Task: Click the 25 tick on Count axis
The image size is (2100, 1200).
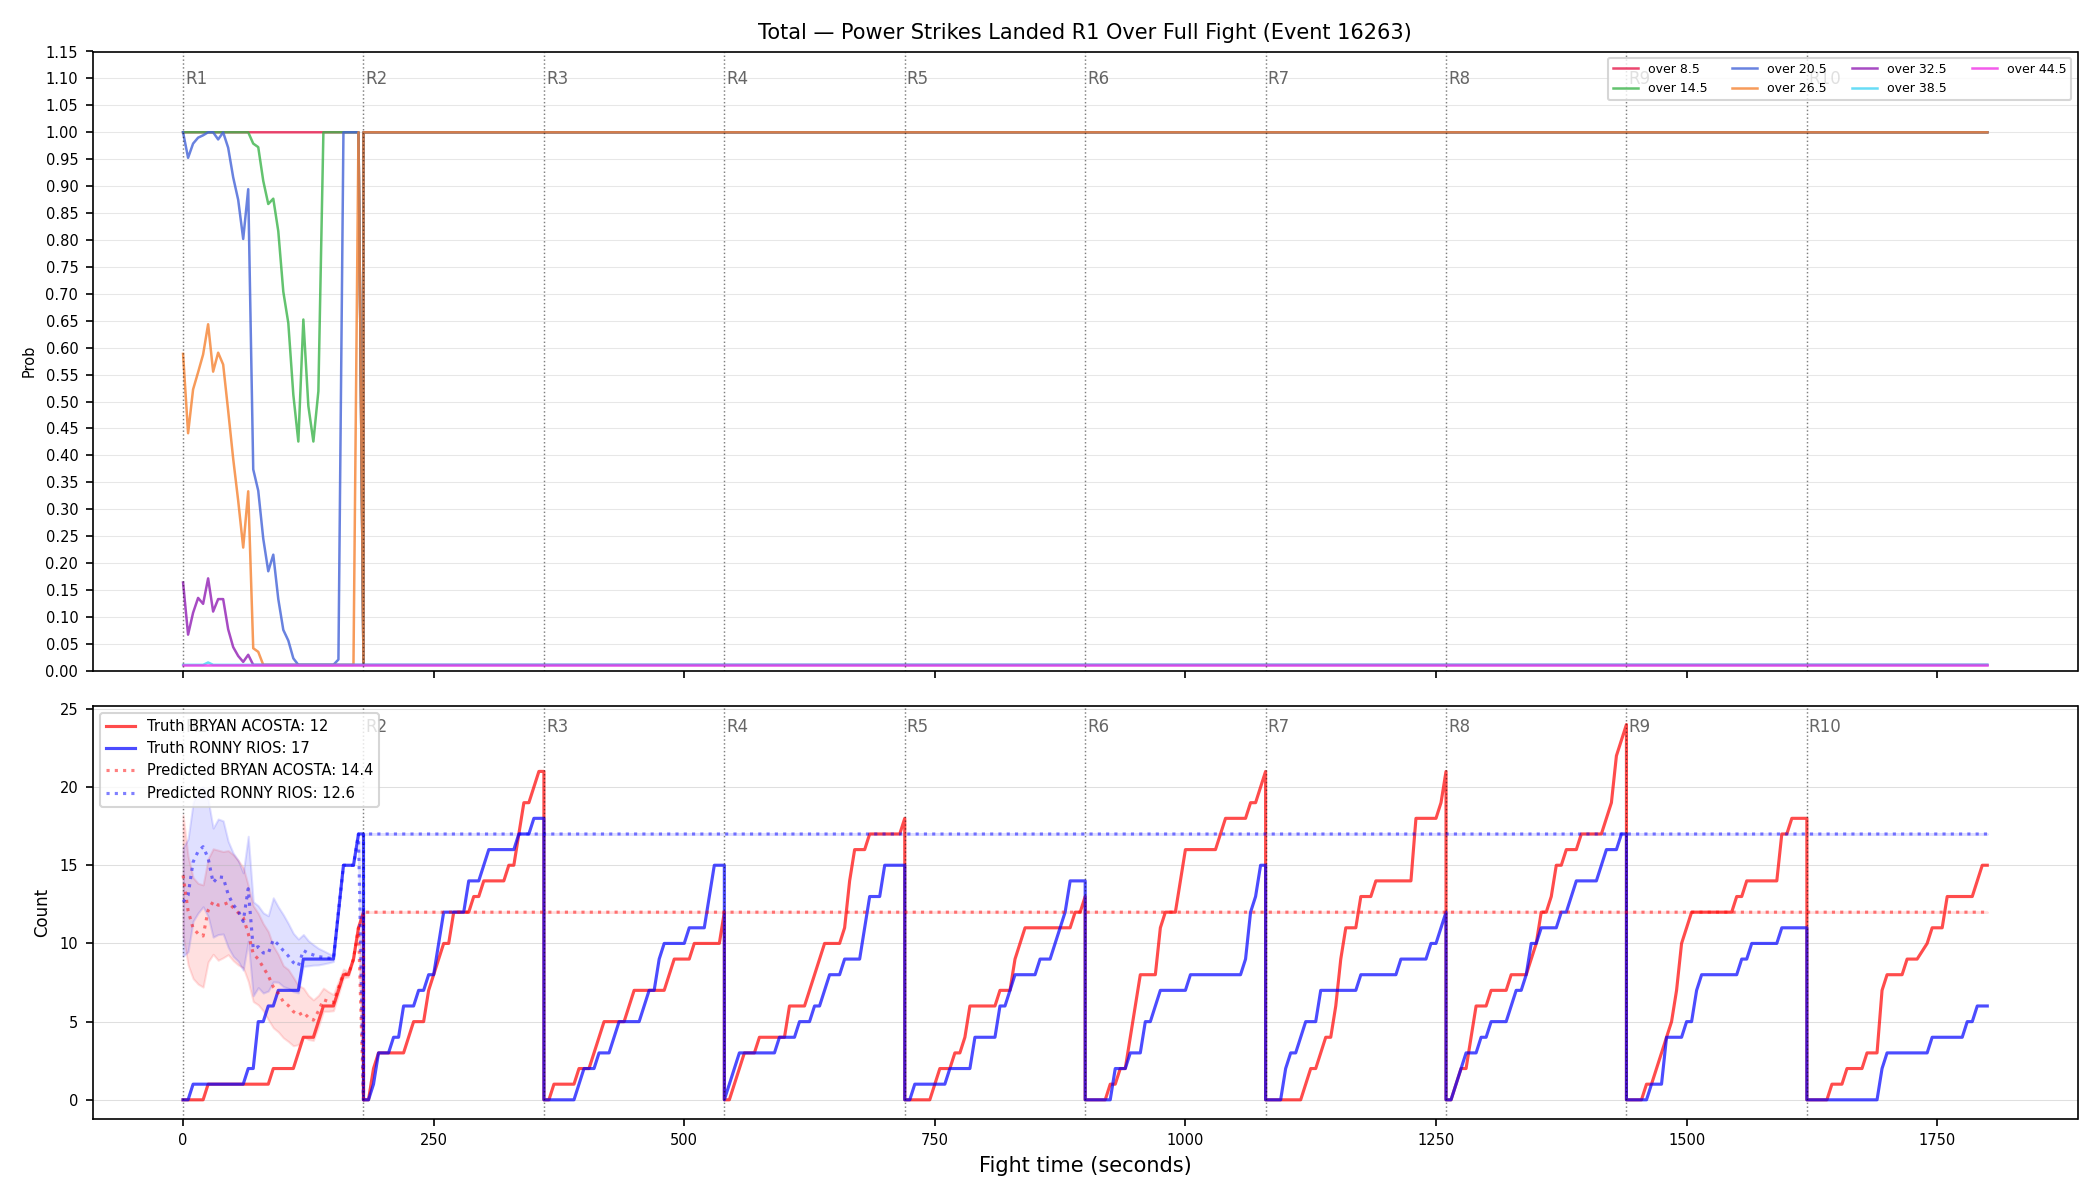Action: (x=69, y=710)
